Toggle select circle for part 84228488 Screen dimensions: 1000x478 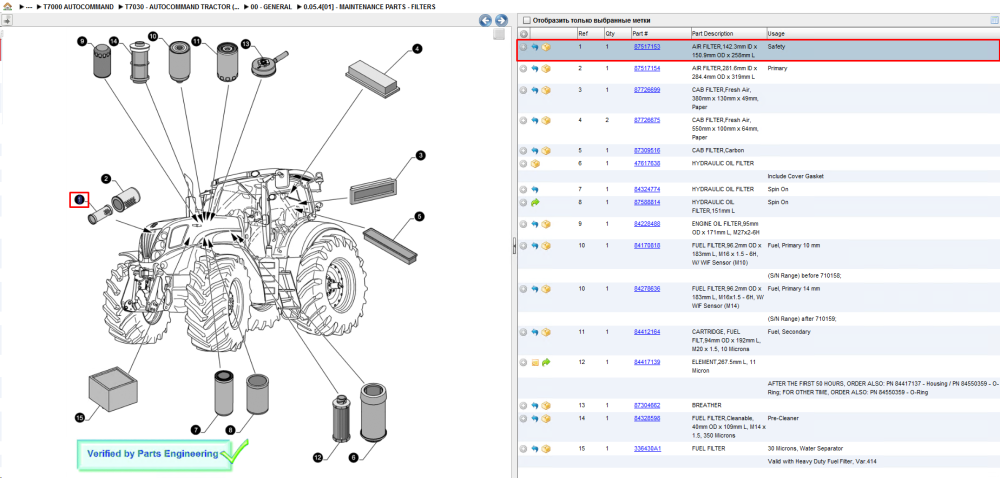point(524,224)
